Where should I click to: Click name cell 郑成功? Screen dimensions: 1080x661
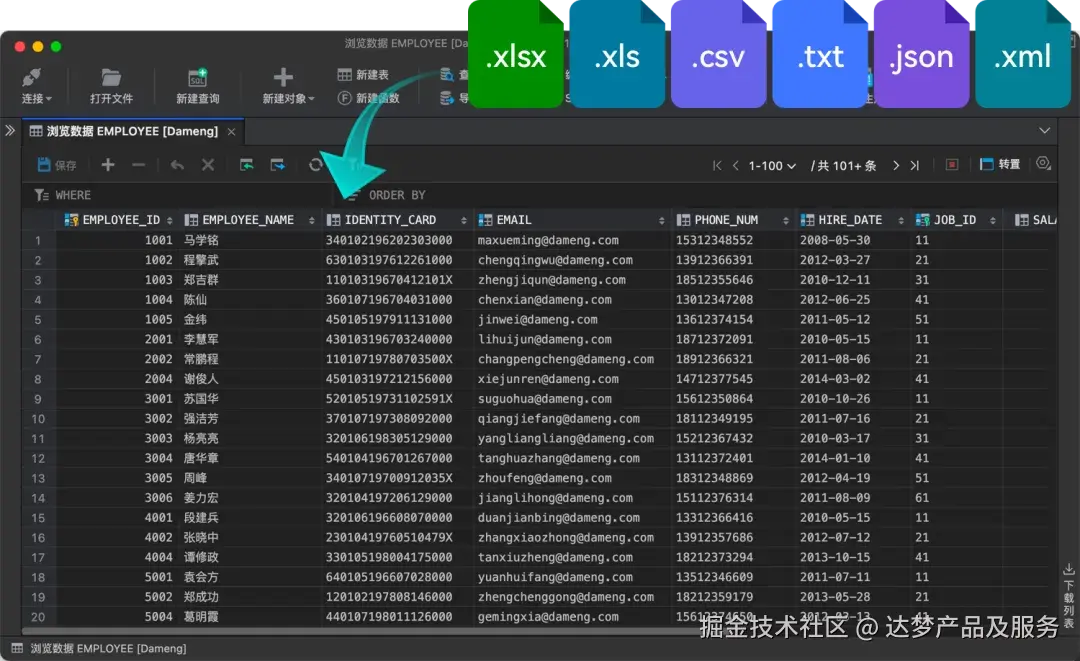click(x=200, y=598)
